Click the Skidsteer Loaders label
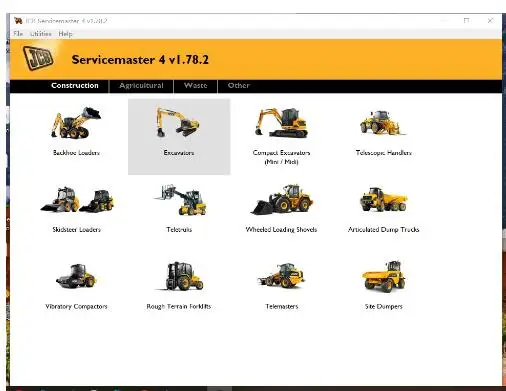Screen dimensions: 506x391 coord(76,229)
